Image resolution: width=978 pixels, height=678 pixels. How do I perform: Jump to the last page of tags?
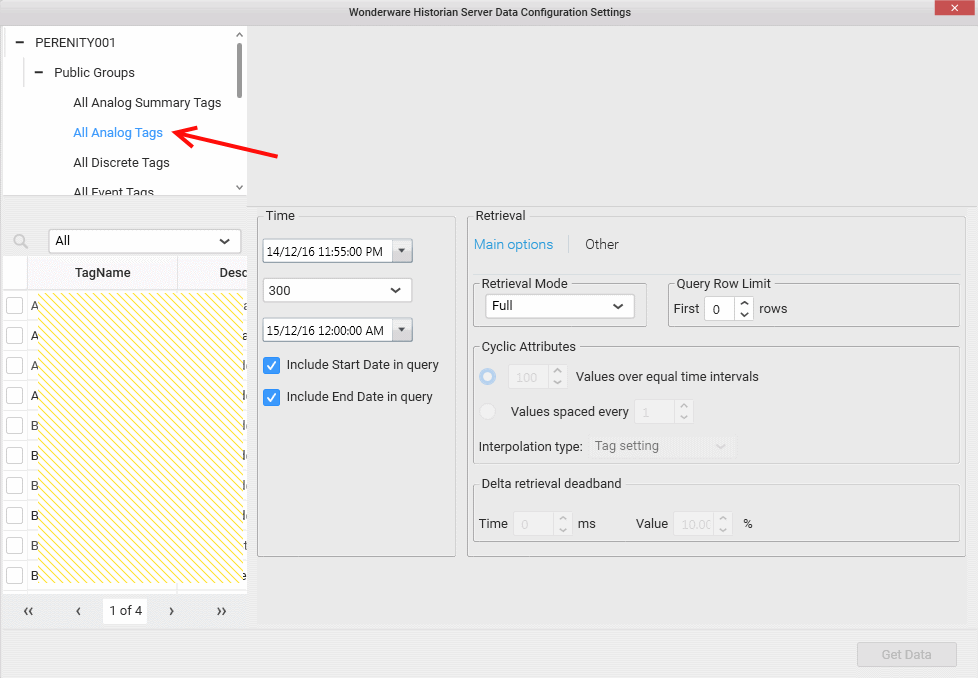point(221,611)
